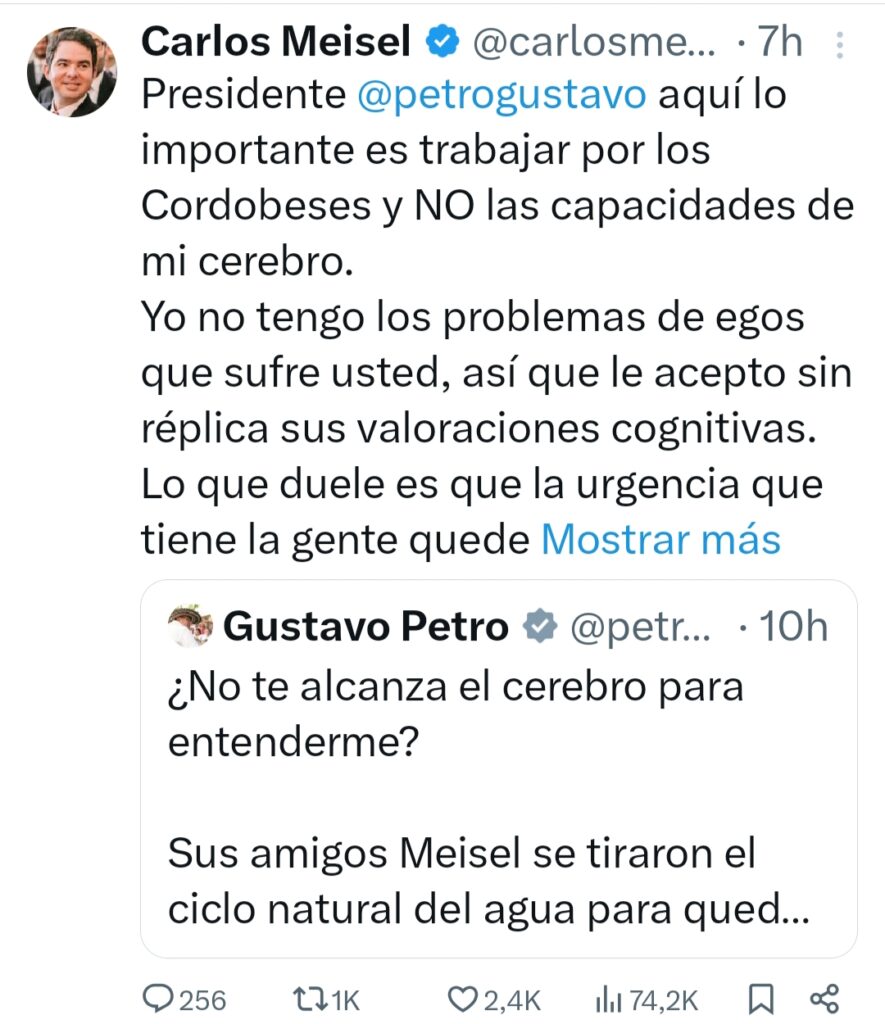Open the Gustavo Petro display name
Image resolution: width=885 pixels, height=1024 pixels.
click(366, 628)
